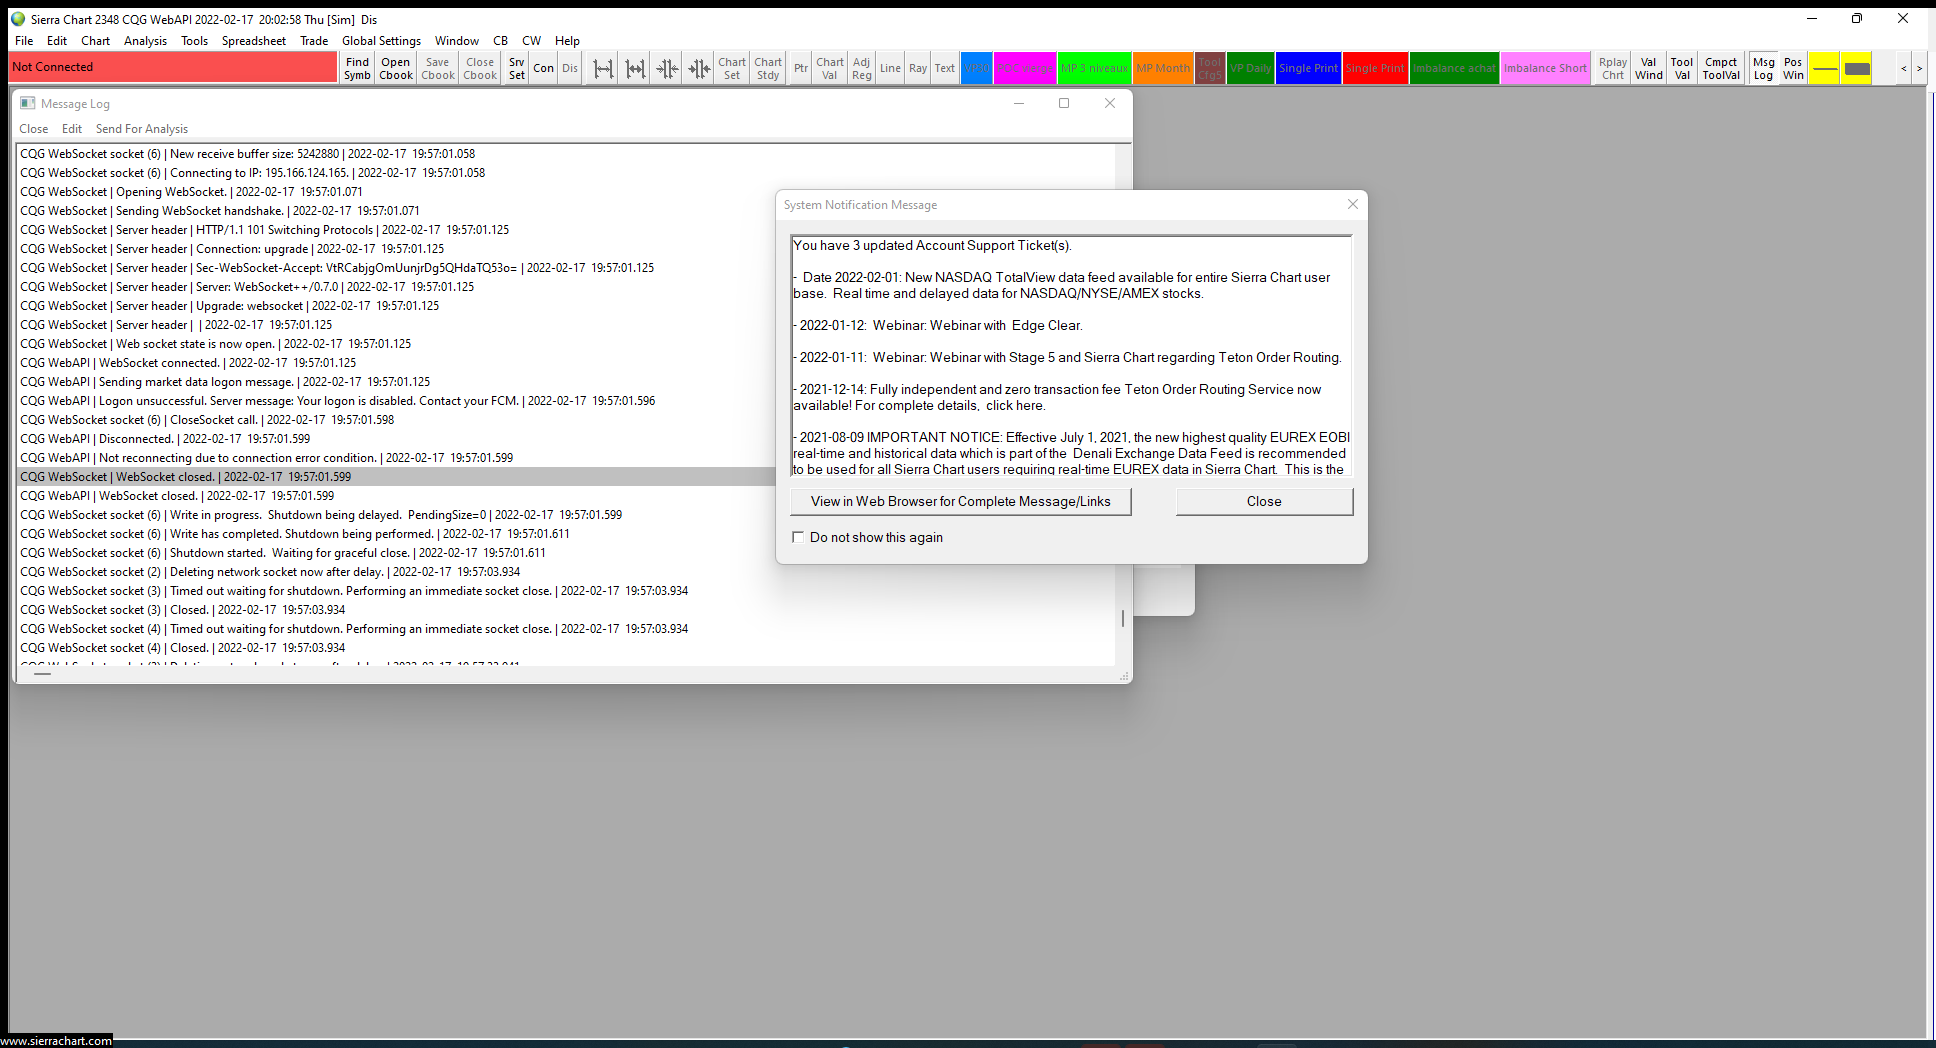Click the Con connect button
1936x1048 pixels.
[544, 68]
